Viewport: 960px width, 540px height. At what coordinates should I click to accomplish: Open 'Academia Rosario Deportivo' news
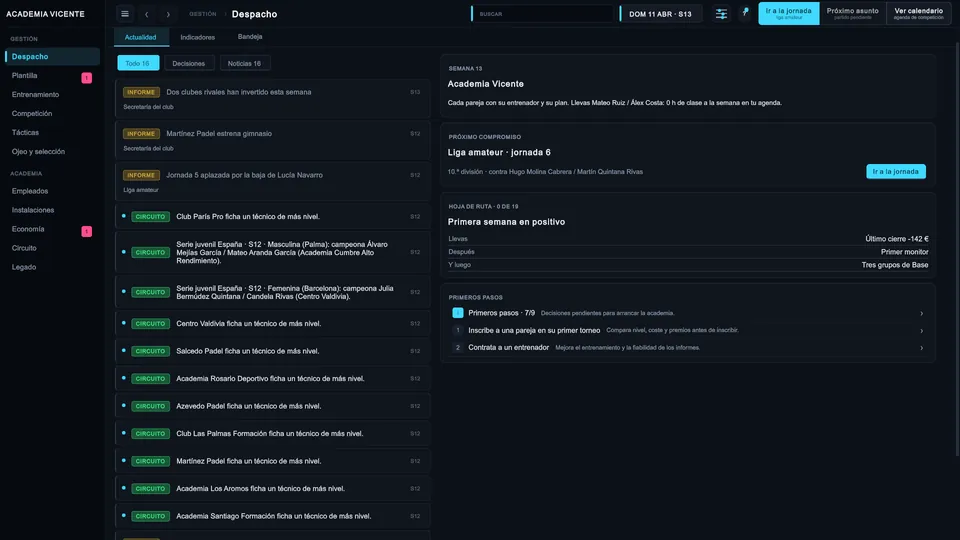click(272, 378)
